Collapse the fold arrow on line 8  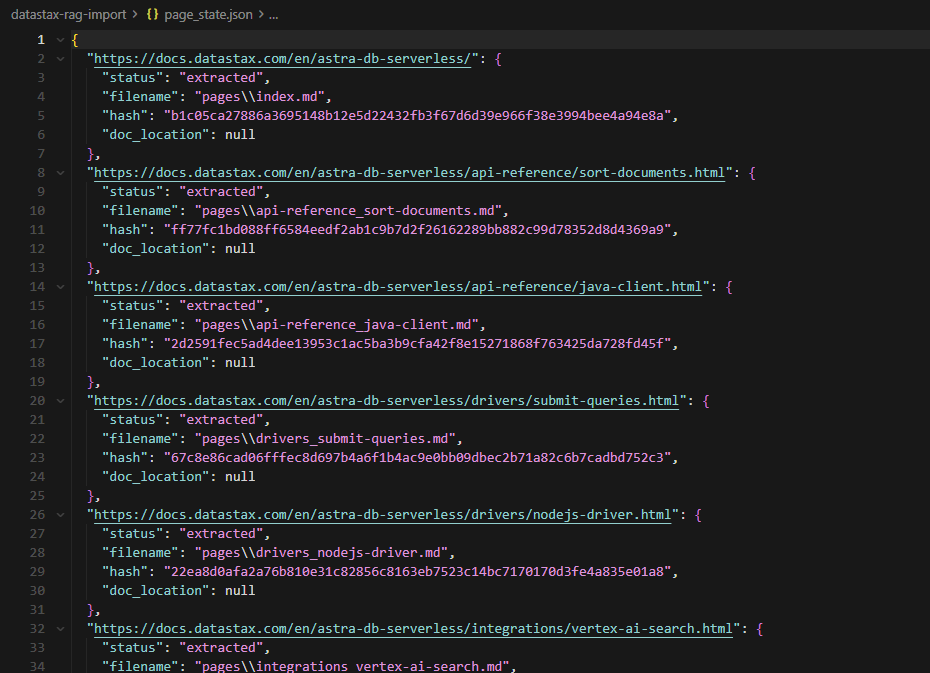60,173
